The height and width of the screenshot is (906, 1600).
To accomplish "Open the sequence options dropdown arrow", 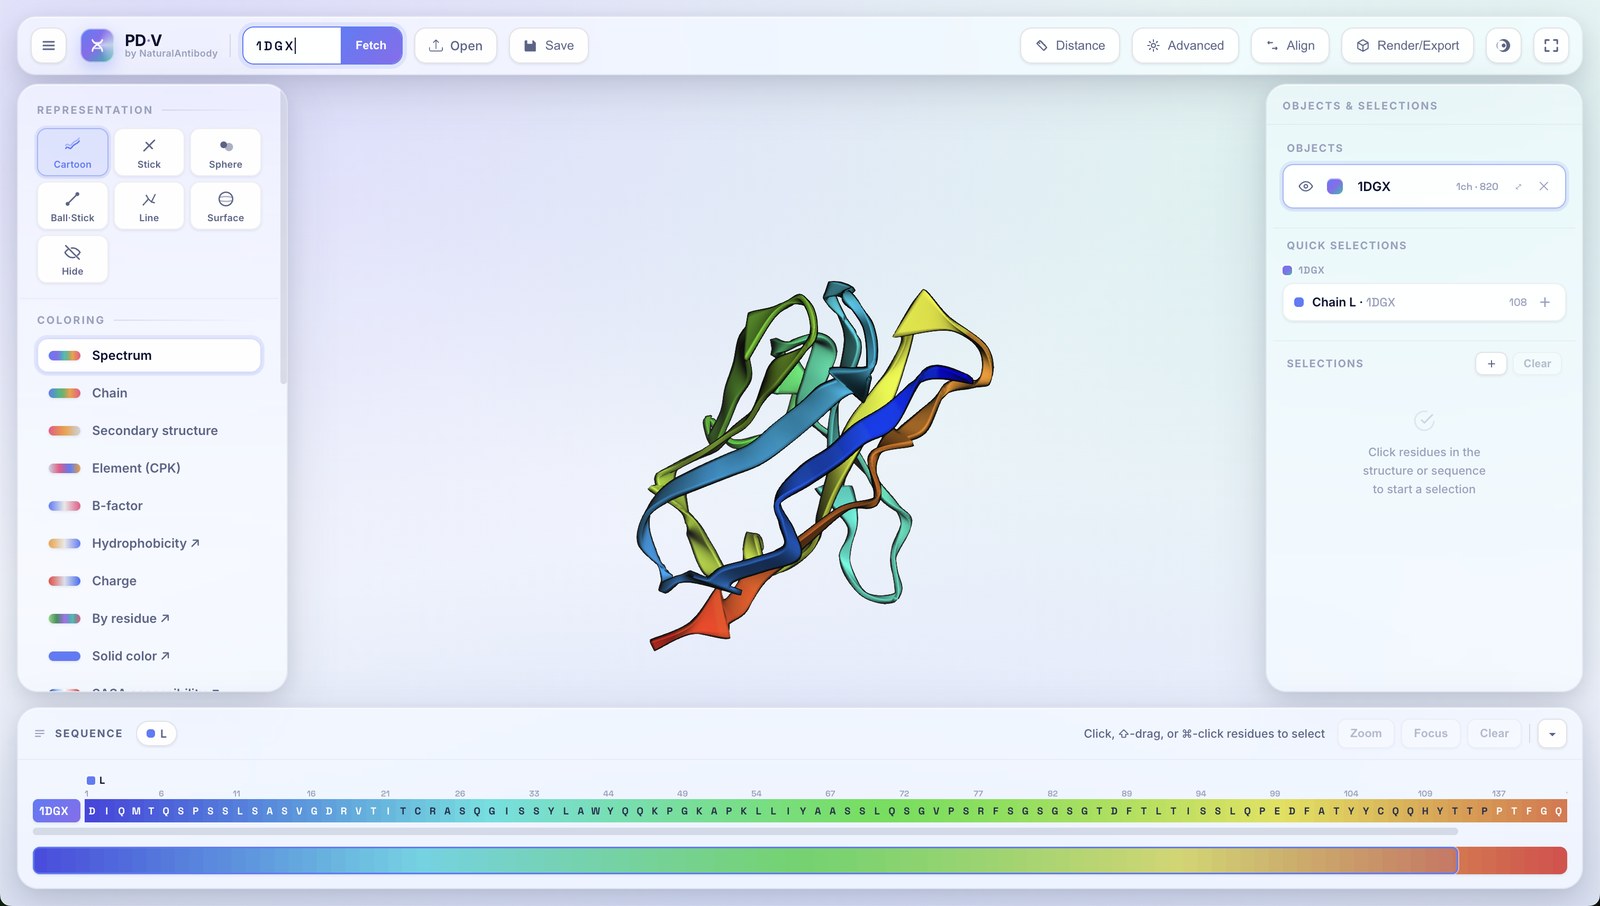I will [x=1552, y=734].
